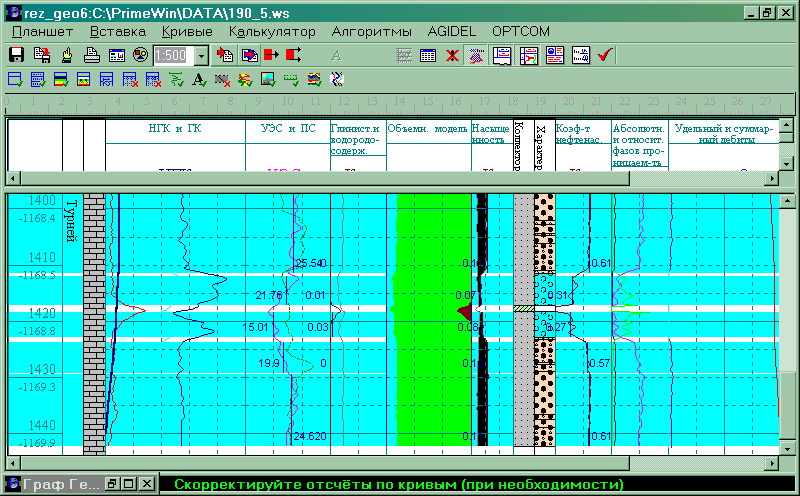
Task: Click header pane scroll-left arrow
Action: point(13,178)
